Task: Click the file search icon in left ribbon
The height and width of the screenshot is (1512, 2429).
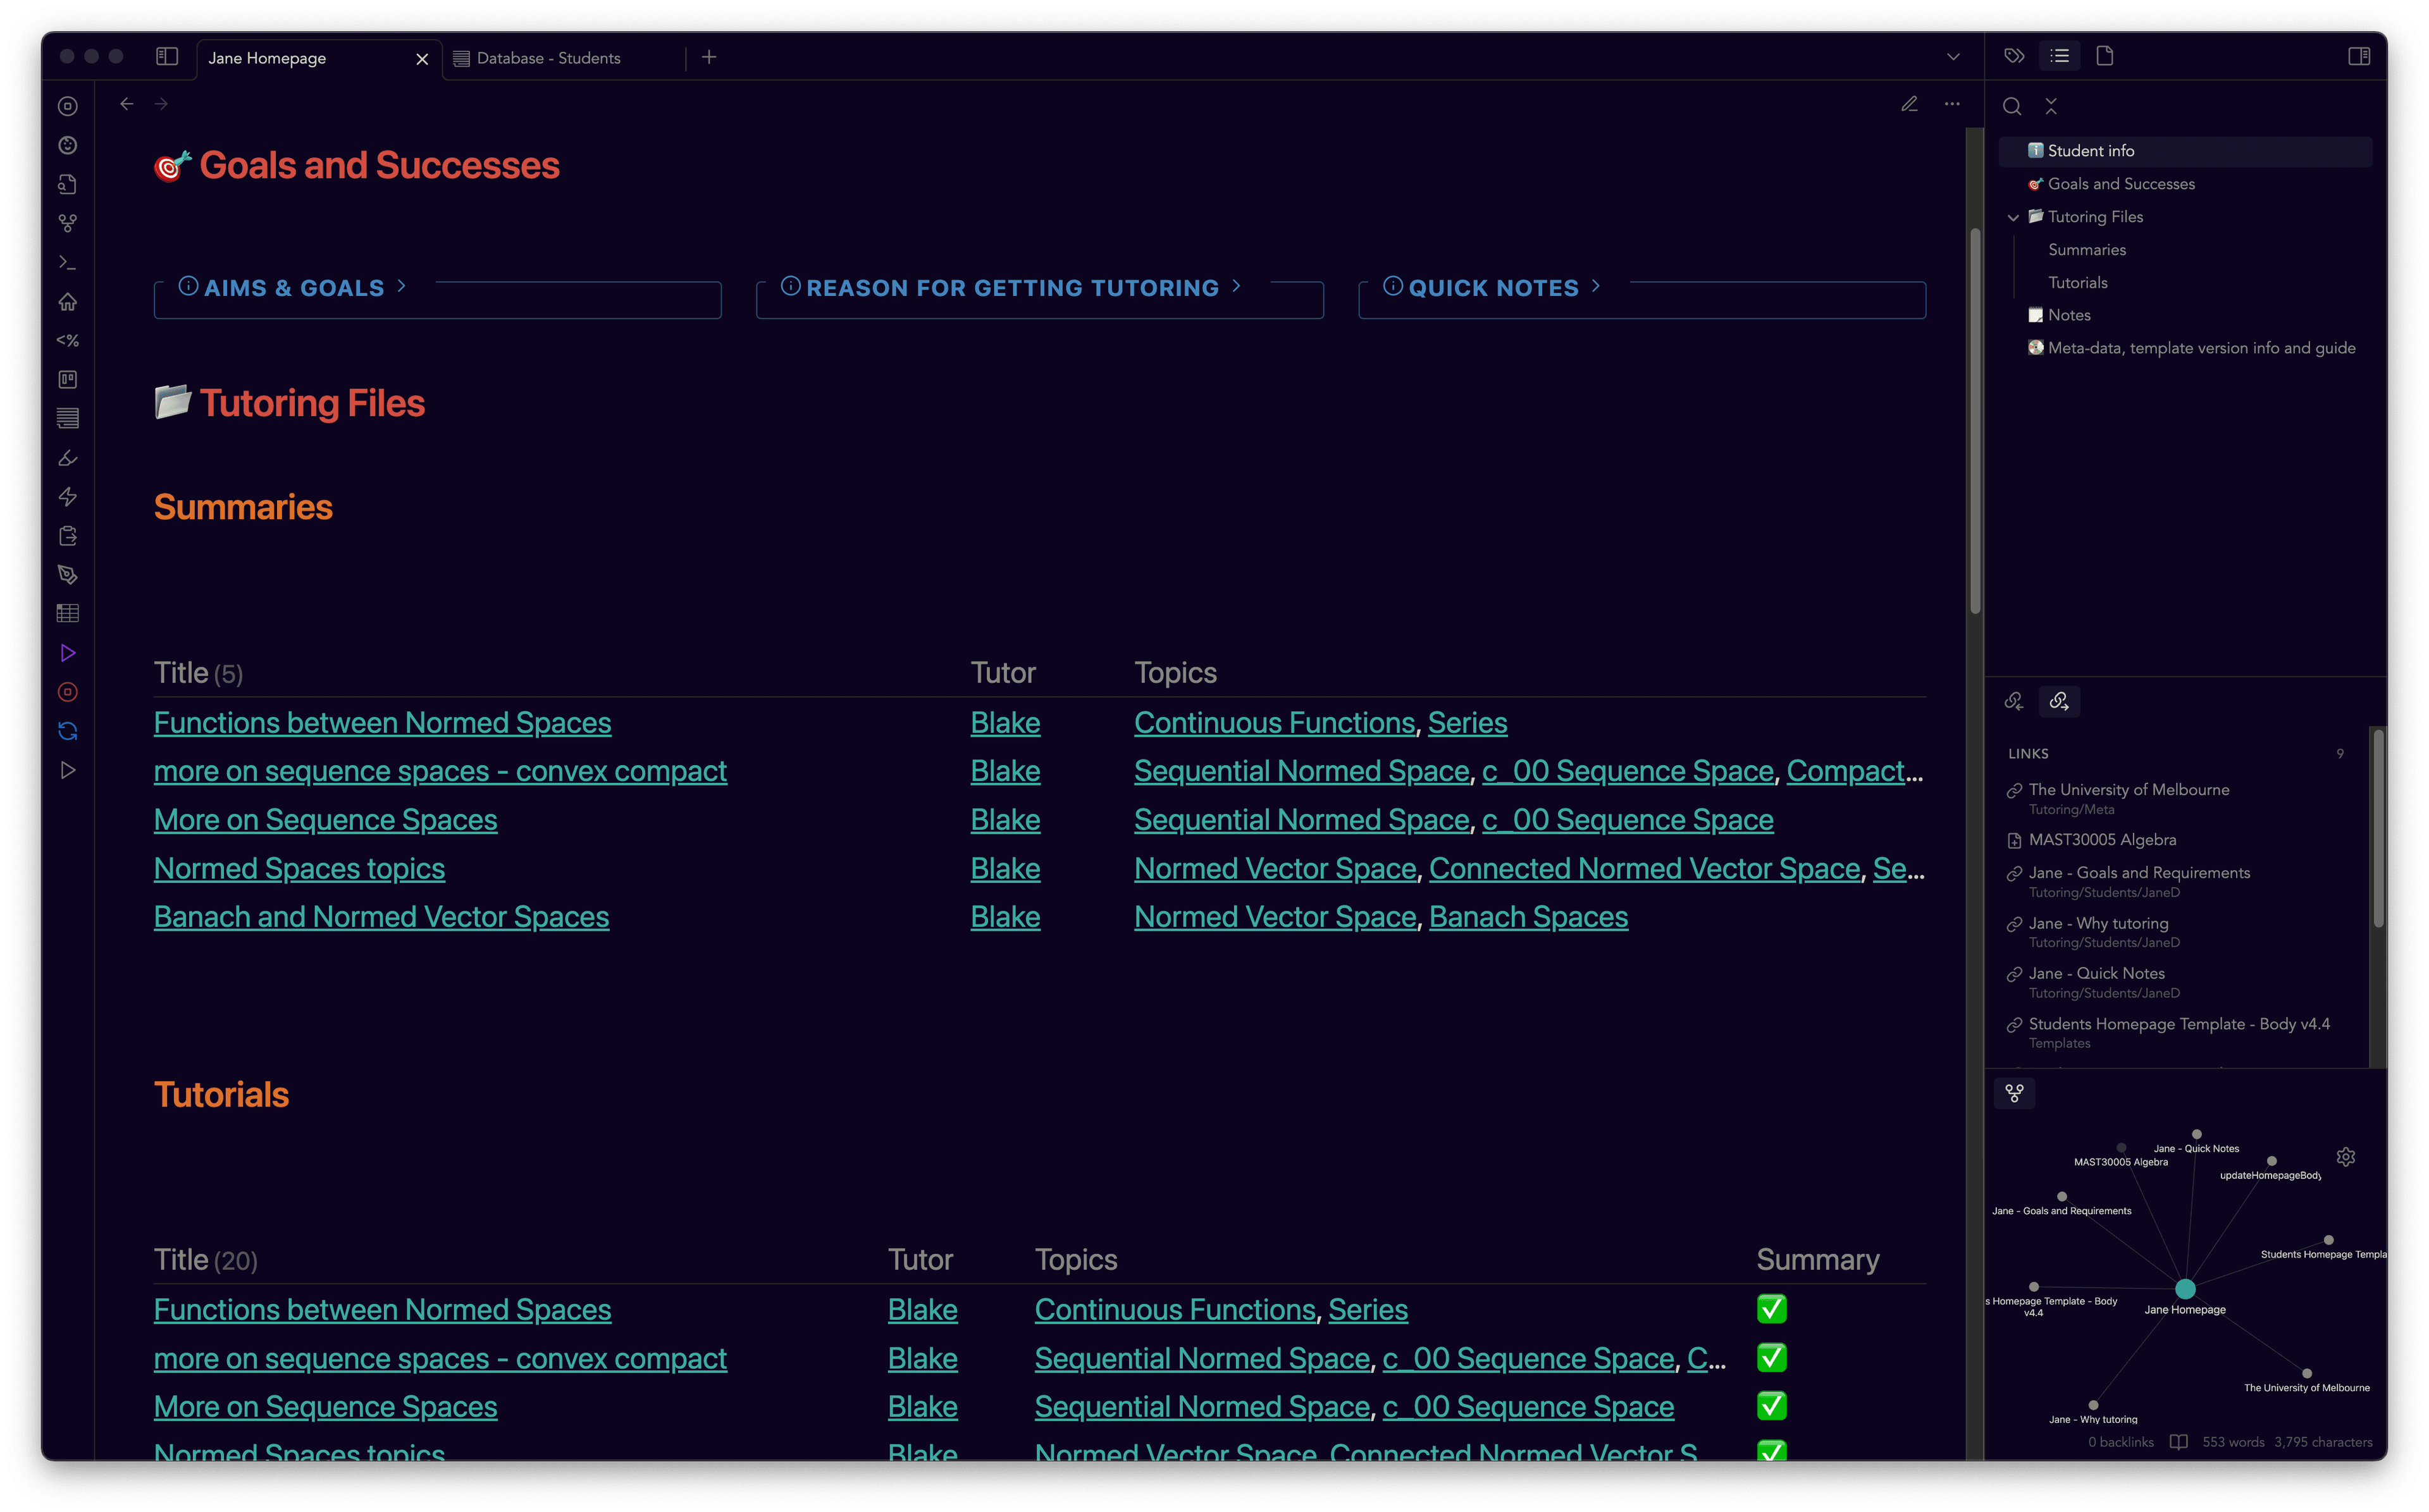Action: pos(68,184)
